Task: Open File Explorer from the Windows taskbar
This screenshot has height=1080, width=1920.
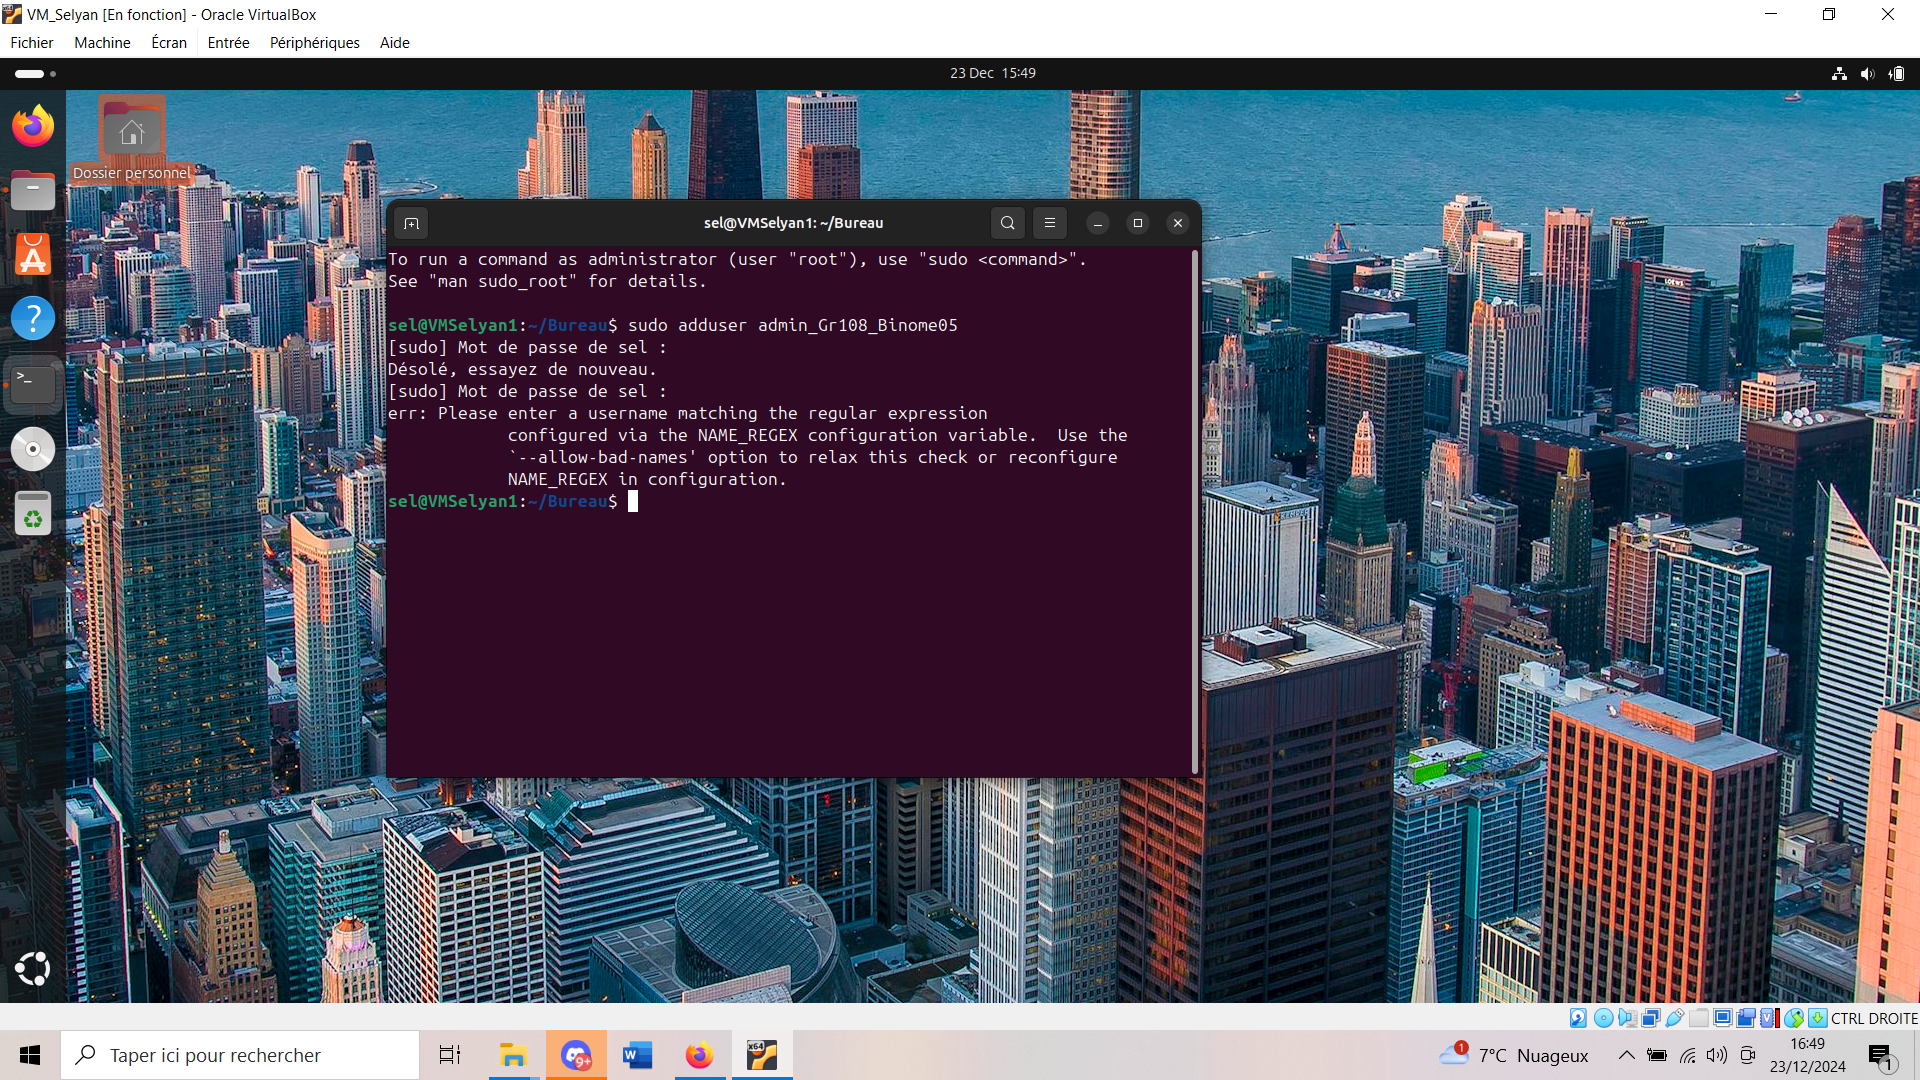Action: (513, 1055)
